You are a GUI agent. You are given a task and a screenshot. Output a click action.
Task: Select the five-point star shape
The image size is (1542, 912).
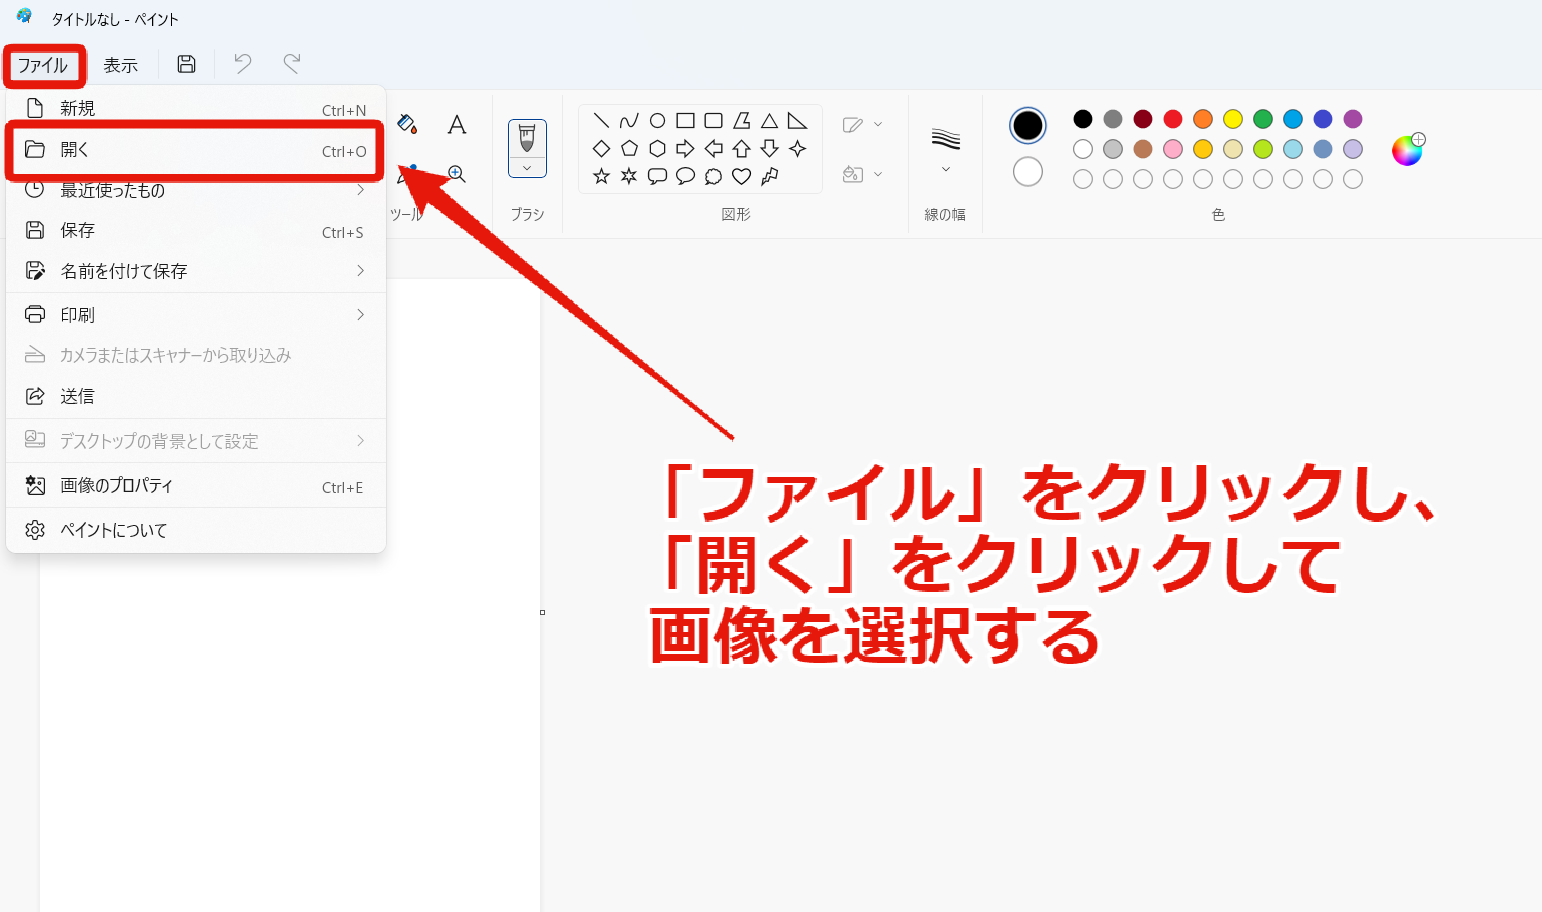[601, 176]
